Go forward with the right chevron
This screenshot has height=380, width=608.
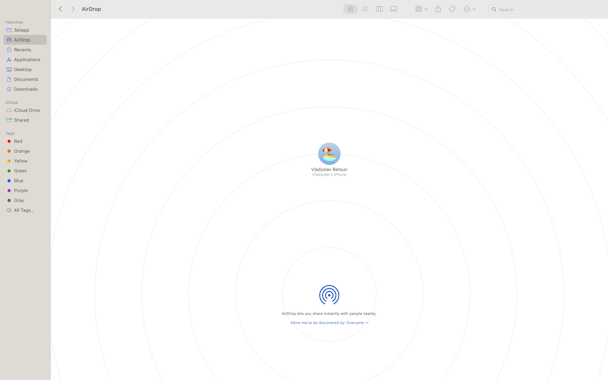[73, 9]
